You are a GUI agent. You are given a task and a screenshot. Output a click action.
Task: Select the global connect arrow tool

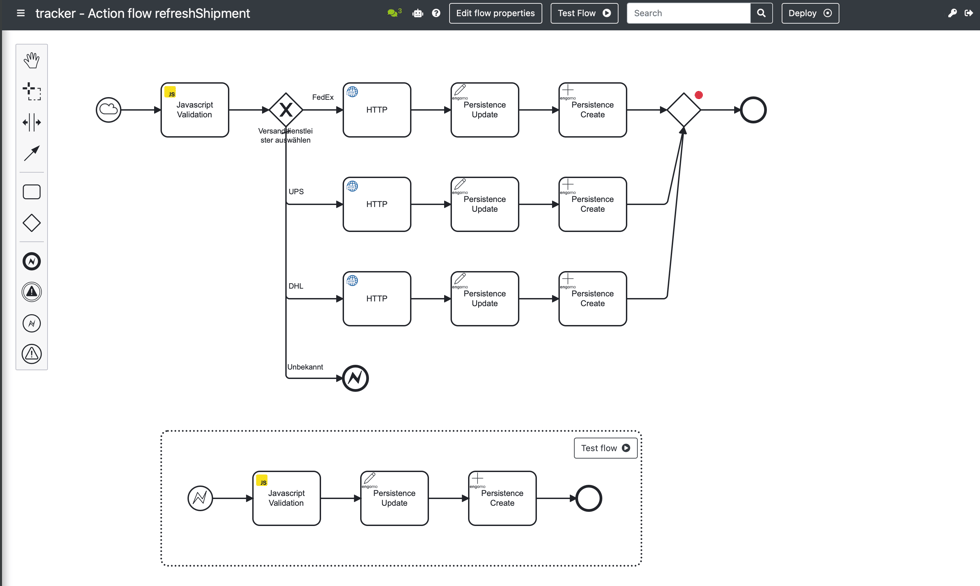(x=32, y=153)
